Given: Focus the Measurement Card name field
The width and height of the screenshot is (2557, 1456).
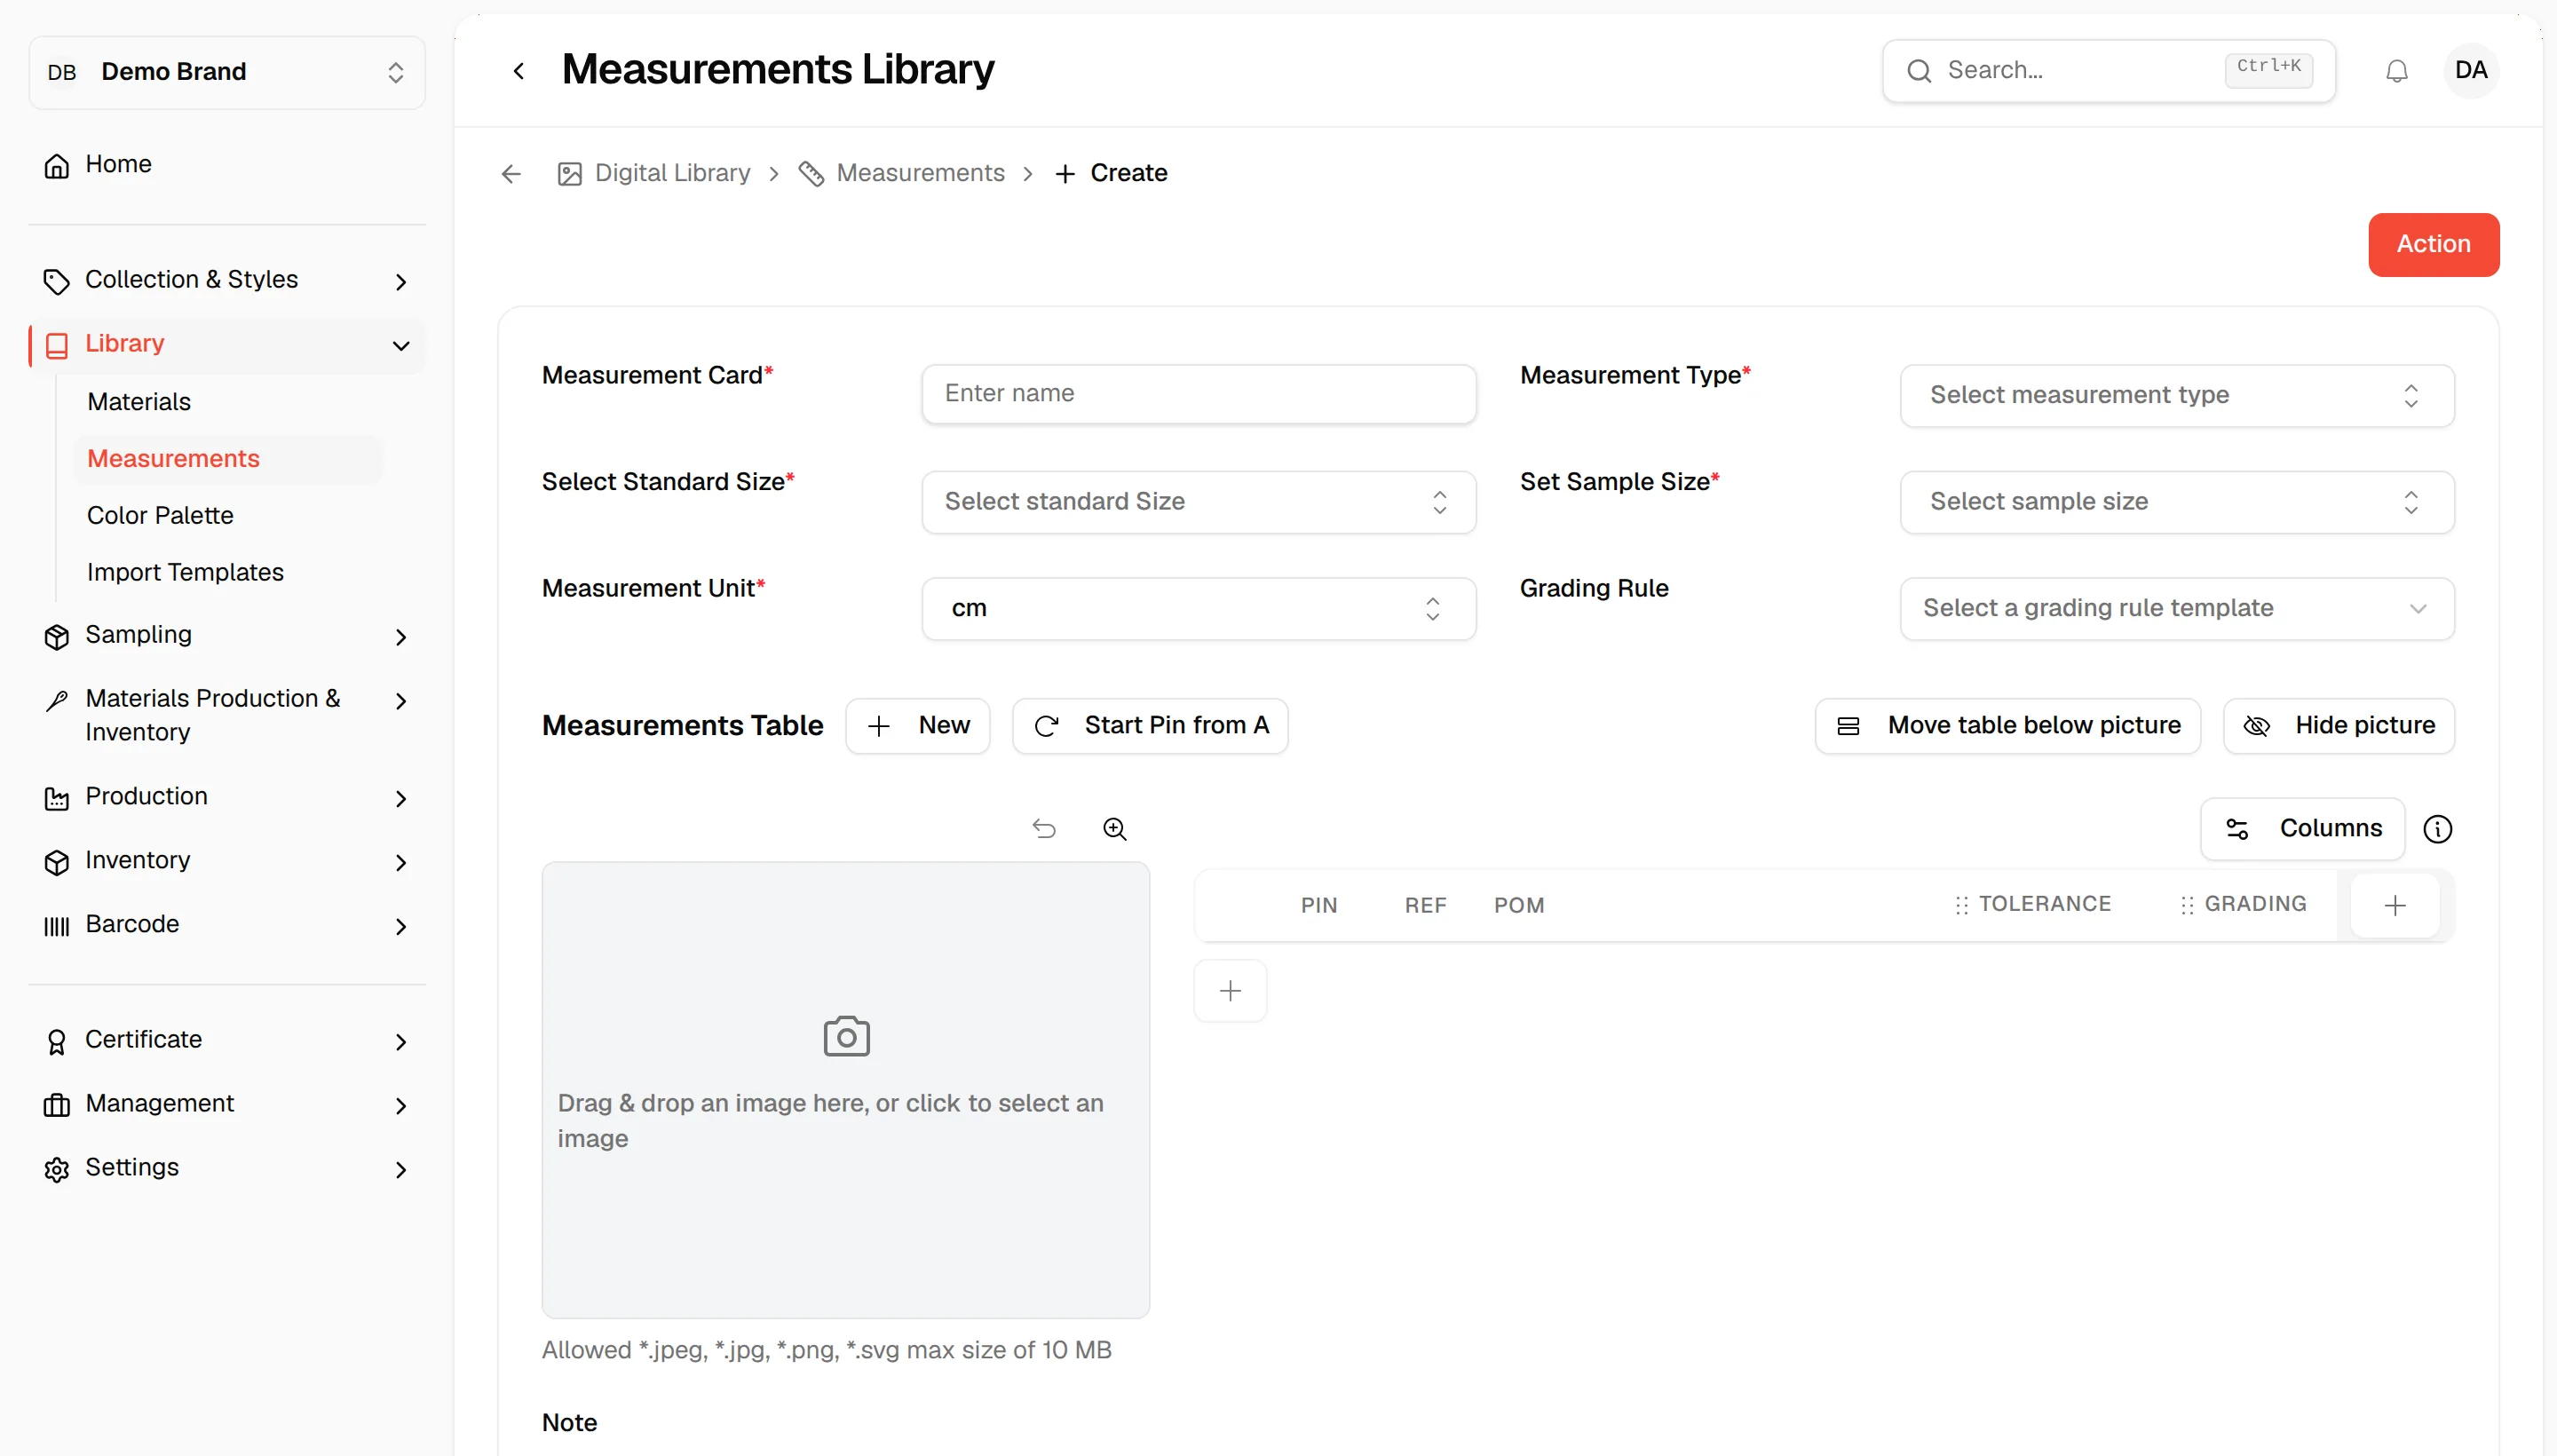Looking at the screenshot, I should pyautogui.click(x=1198, y=394).
